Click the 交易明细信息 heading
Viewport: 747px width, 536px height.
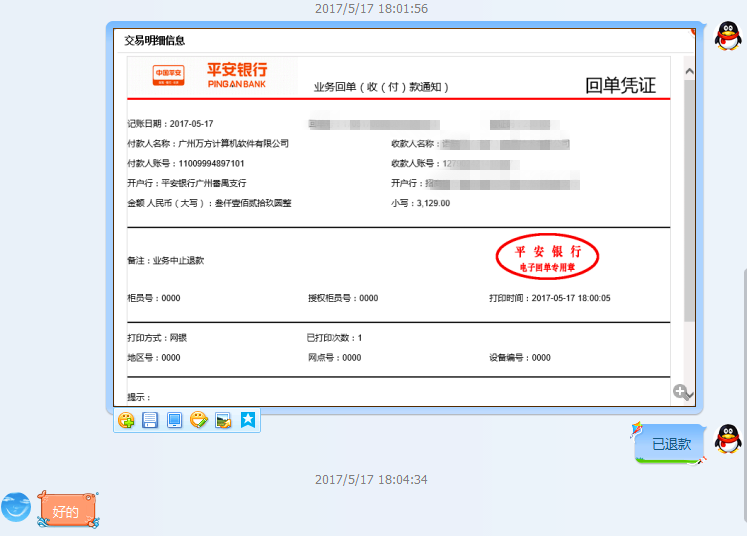tap(154, 40)
